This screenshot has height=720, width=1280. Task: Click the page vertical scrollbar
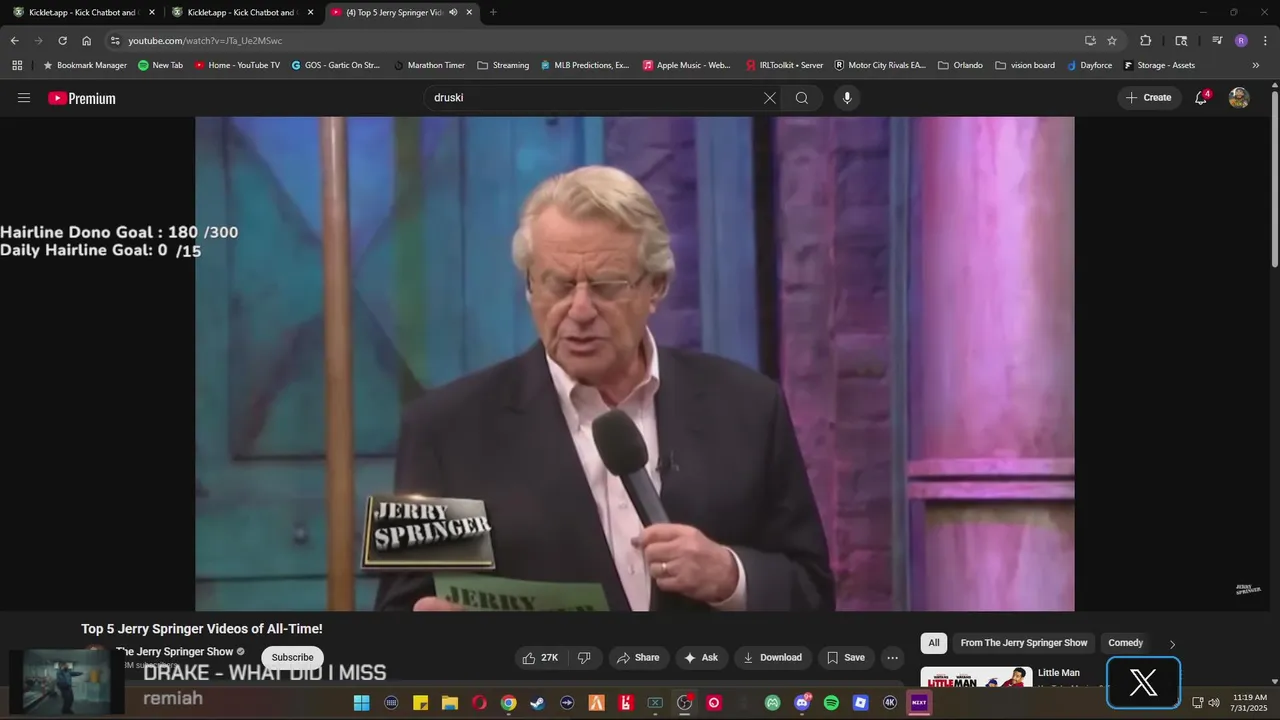tap(1274, 180)
